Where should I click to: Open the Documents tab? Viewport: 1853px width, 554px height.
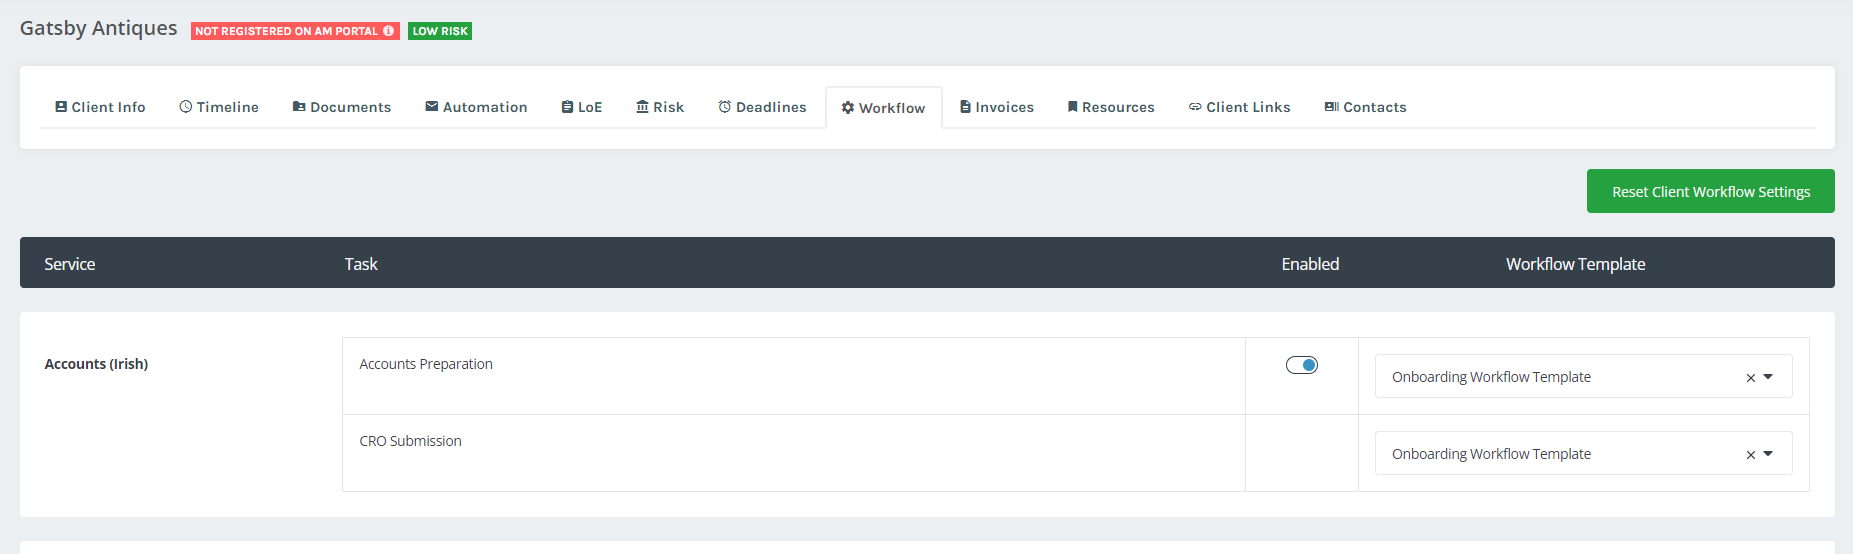[x=342, y=107]
